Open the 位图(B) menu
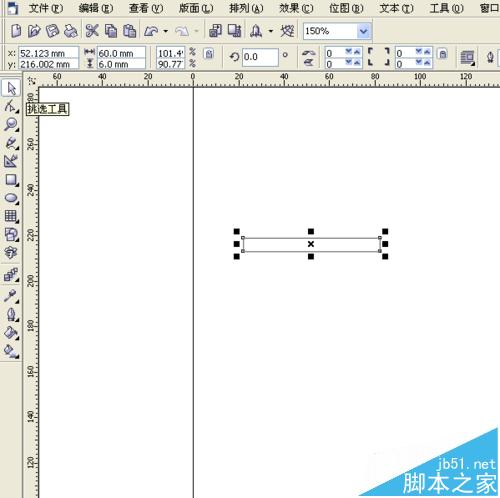This screenshot has width=500, height=498. [346, 8]
